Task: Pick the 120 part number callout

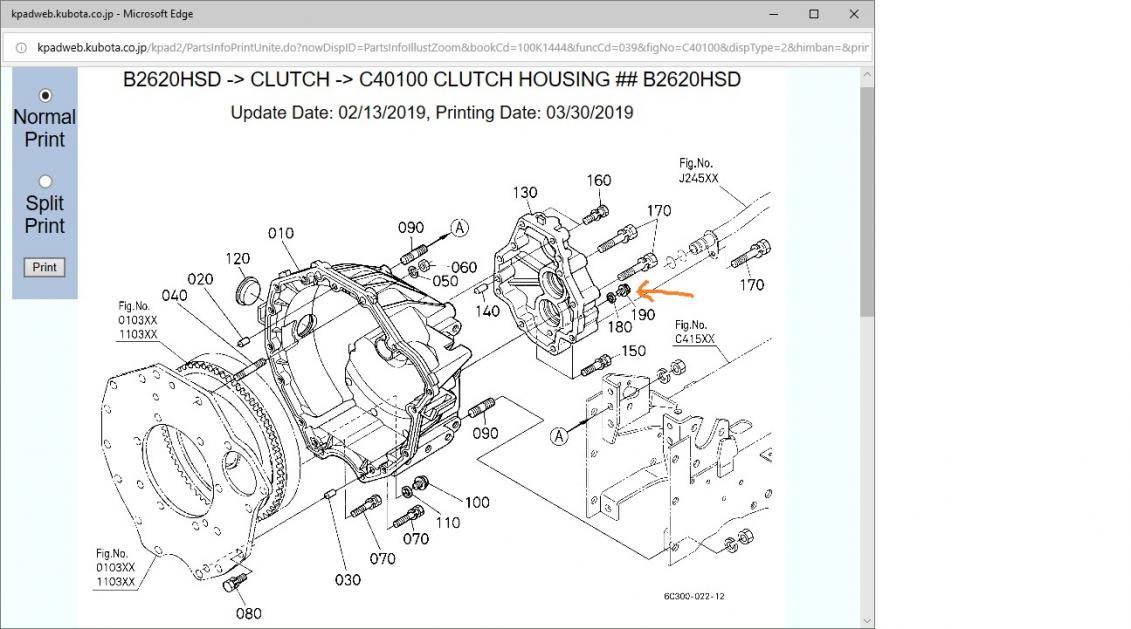Action: pos(237,258)
